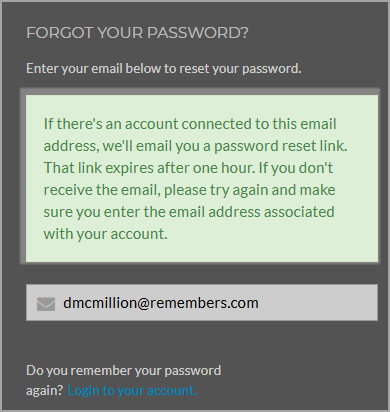
Task: Click the empty area right of the email text
Action: 317,303
